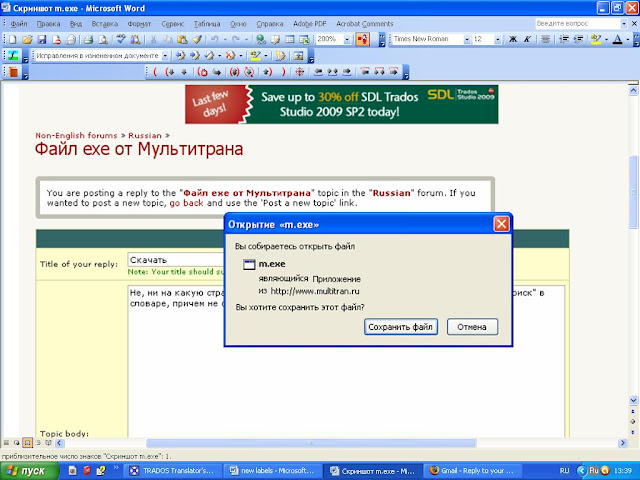The image size is (640, 480).
Task: Run the ABC spelling check
Action: point(121,40)
